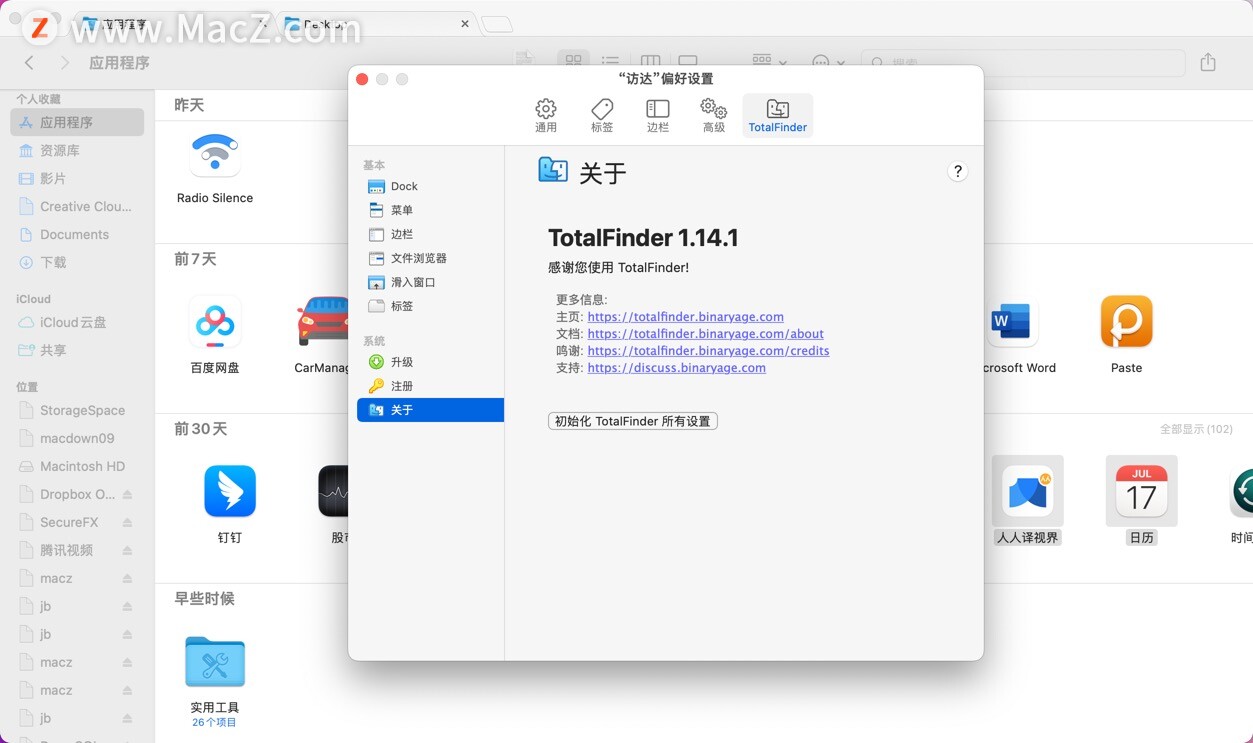
Task: Select 菜单 in TotalFinder sidebar
Action: tap(430, 210)
